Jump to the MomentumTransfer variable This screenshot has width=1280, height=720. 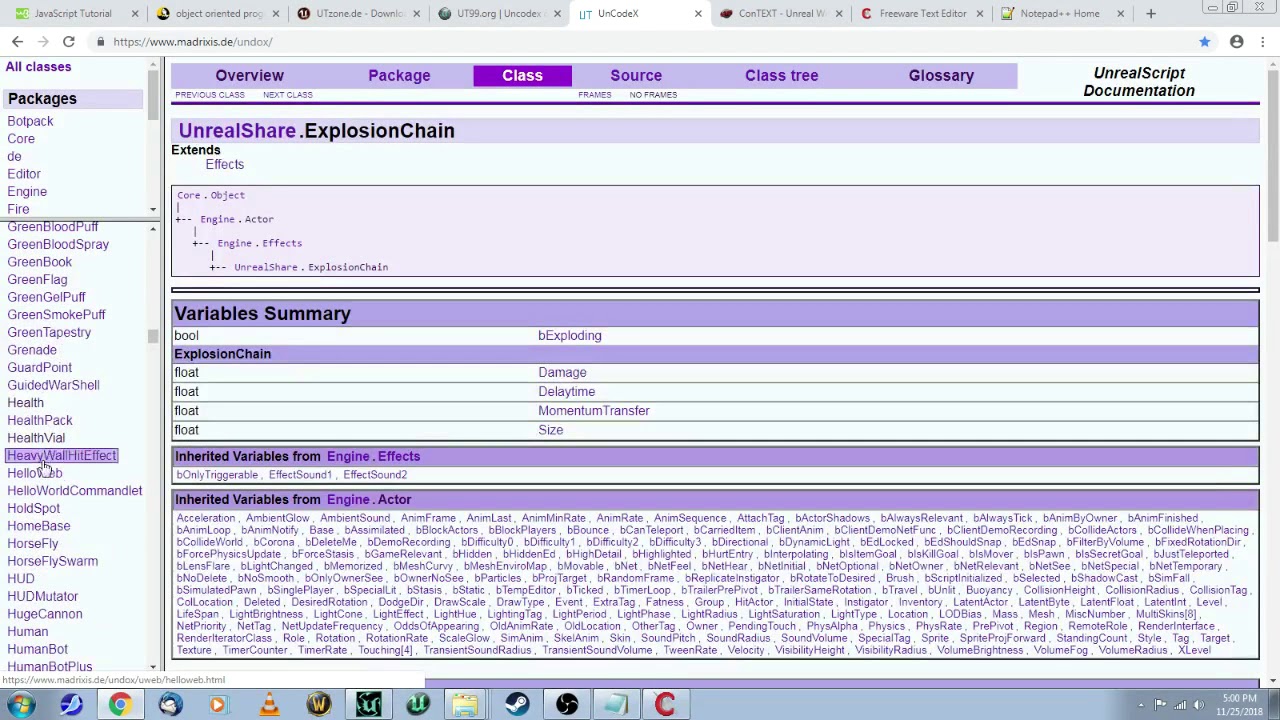[x=594, y=411]
